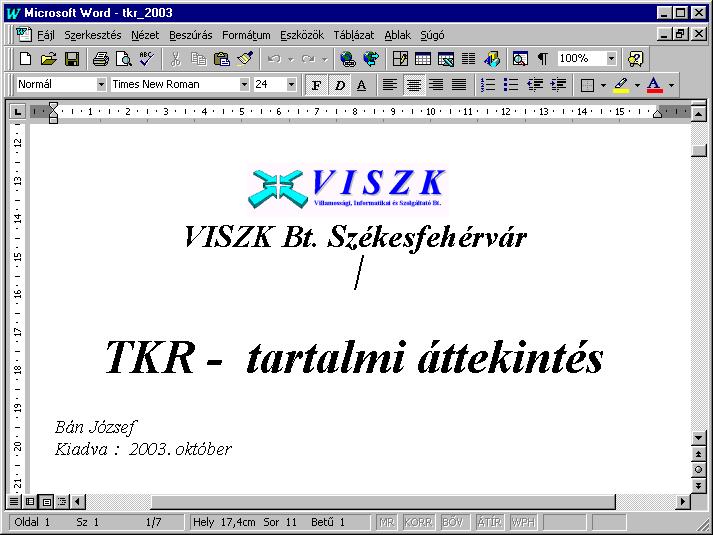Open Document Map magnifier icon
The width and height of the screenshot is (713, 535).
tap(520, 59)
